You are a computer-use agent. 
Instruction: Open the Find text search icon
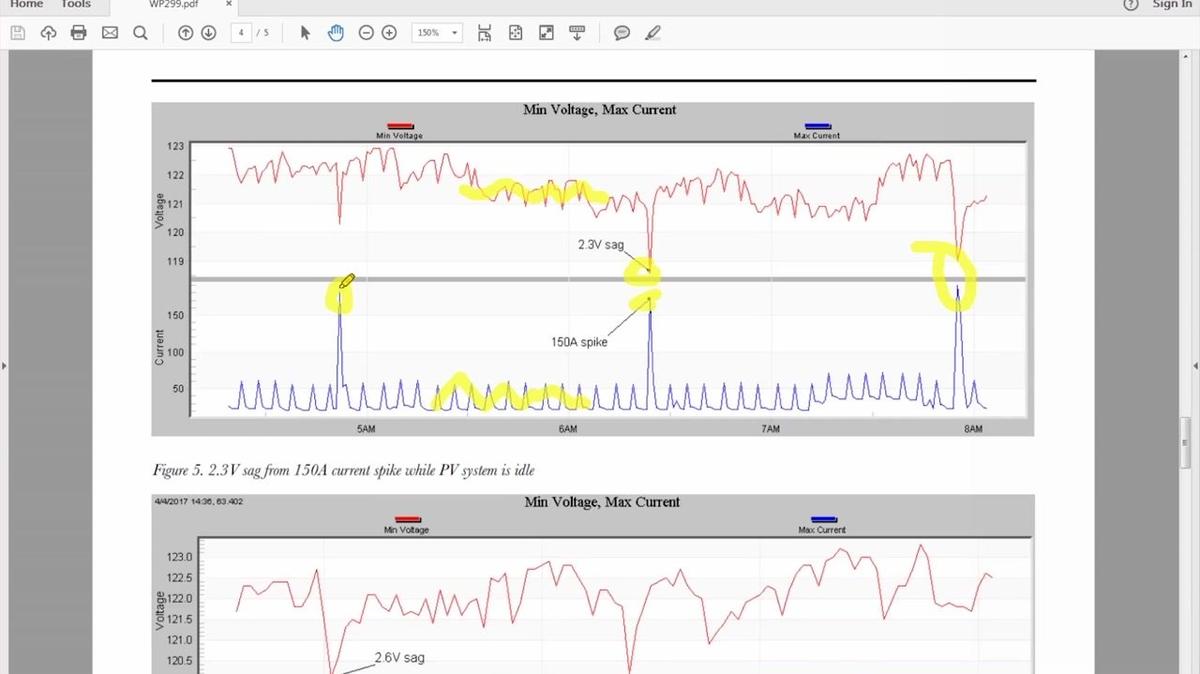[x=140, y=33]
